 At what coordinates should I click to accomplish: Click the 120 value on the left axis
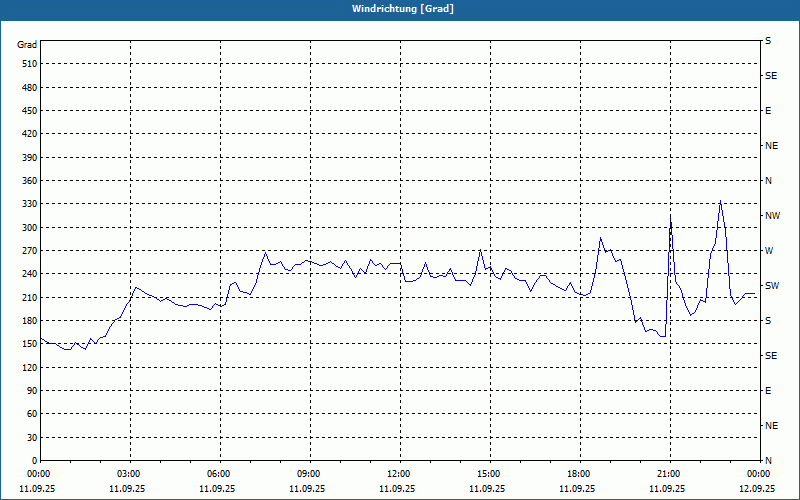click(30, 367)
